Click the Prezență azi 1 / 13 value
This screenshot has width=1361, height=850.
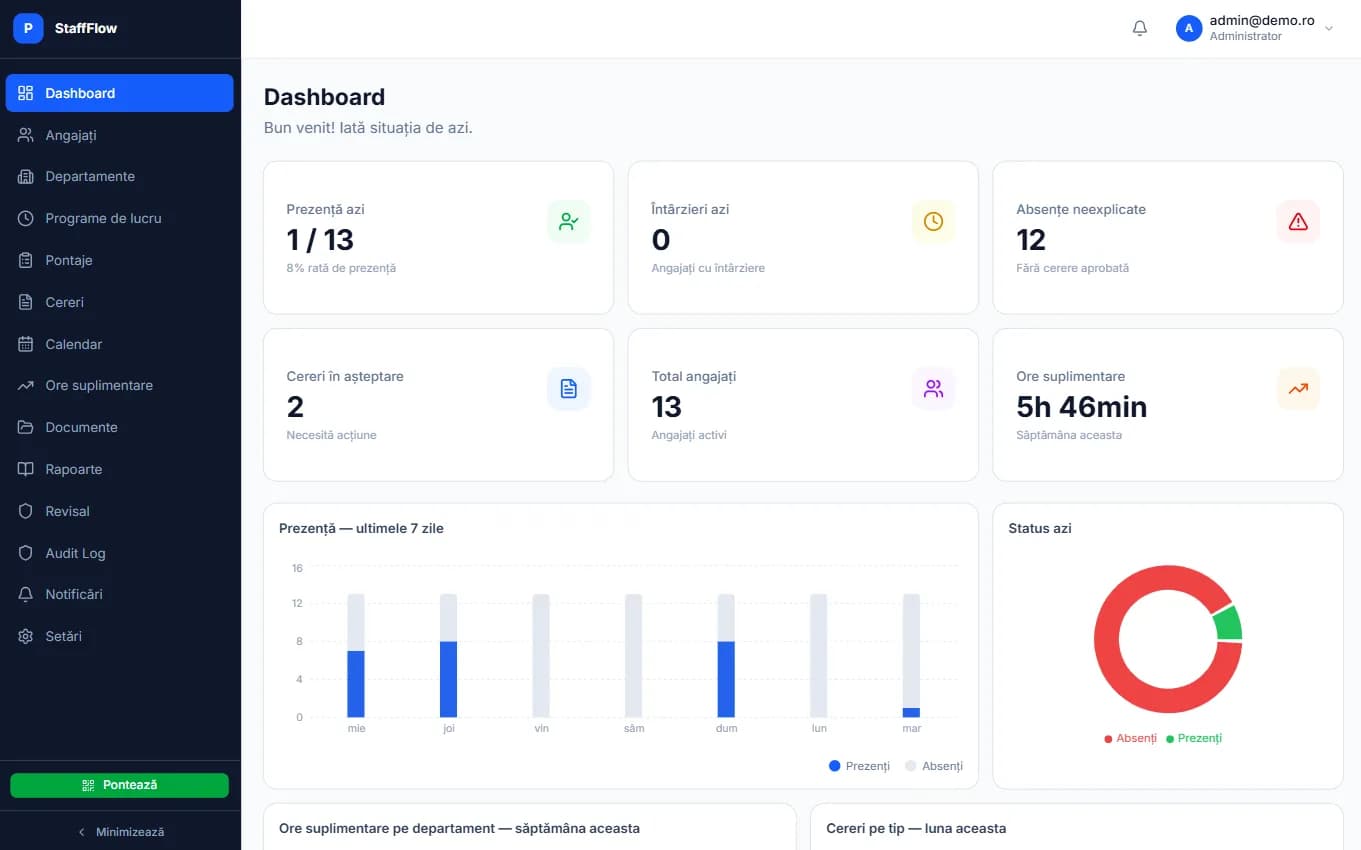tap(320, 240)
